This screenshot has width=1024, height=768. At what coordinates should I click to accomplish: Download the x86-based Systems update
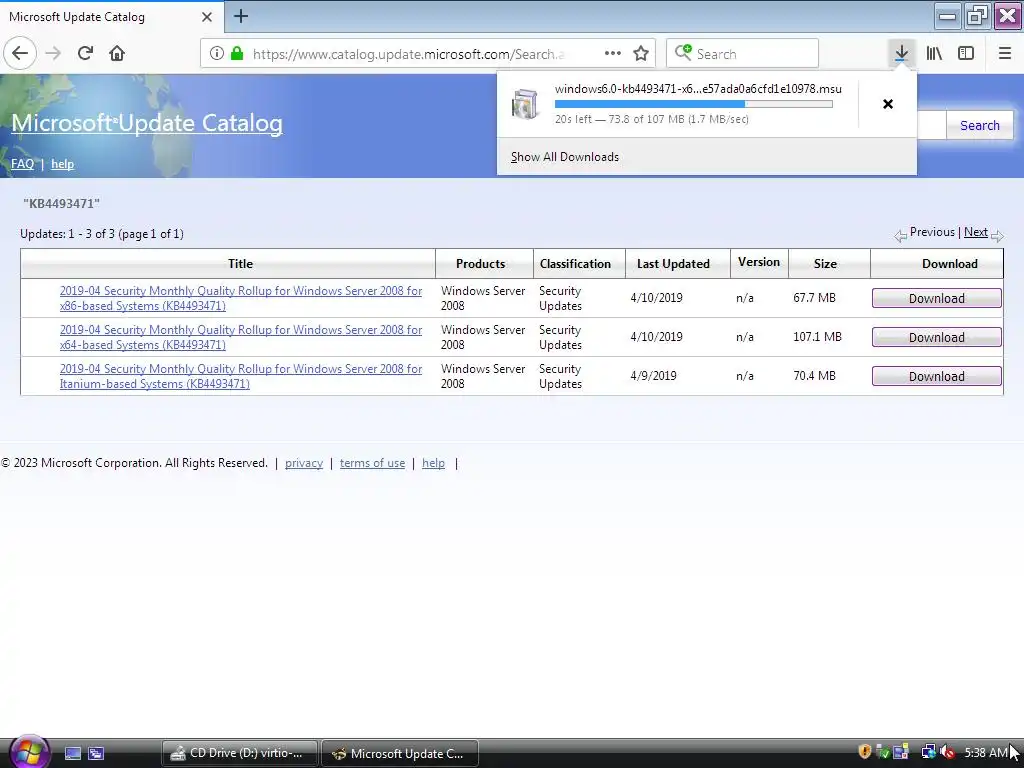coord(936,298)
